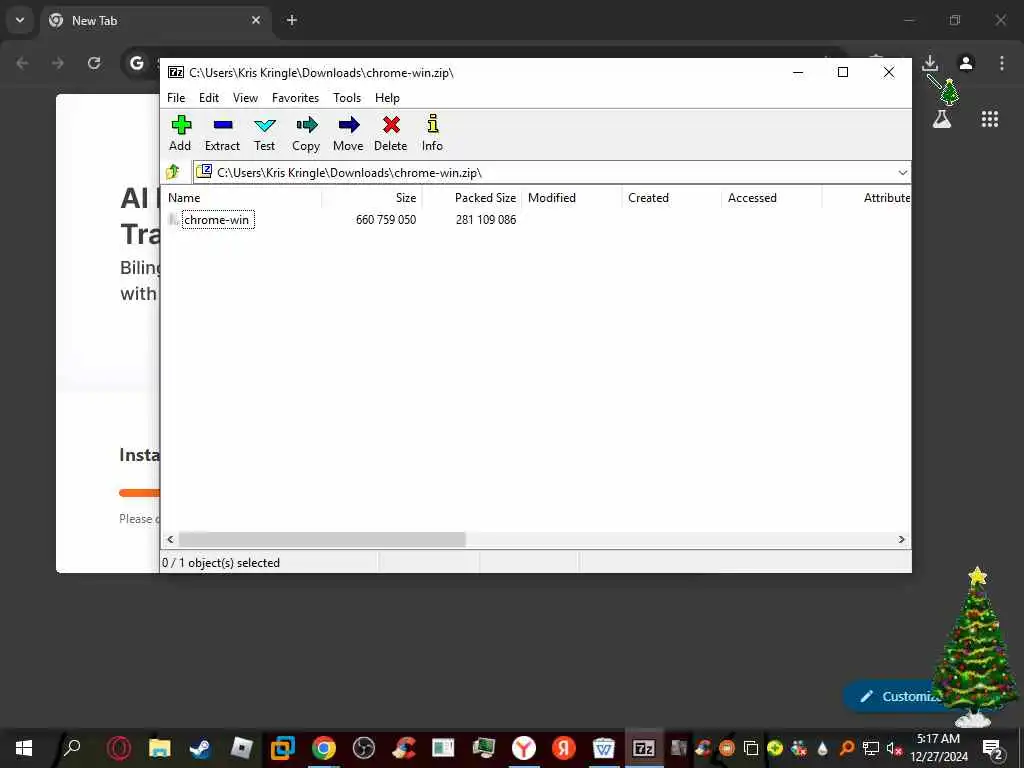The width and height of the screenshot is (1024, 768).
Task: Open File Explorer from the taskbar
Action: click(x=159, y=748)
